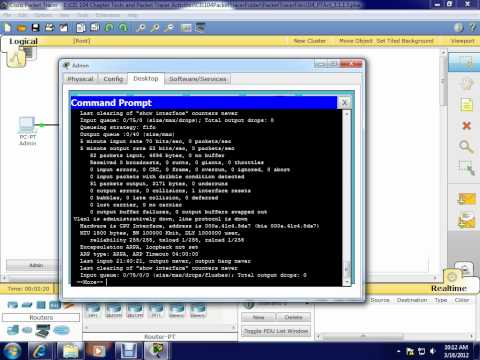480x360 pixels.
Task: Click the green Undo arrow icon
Action: click(x=109, y=28)
